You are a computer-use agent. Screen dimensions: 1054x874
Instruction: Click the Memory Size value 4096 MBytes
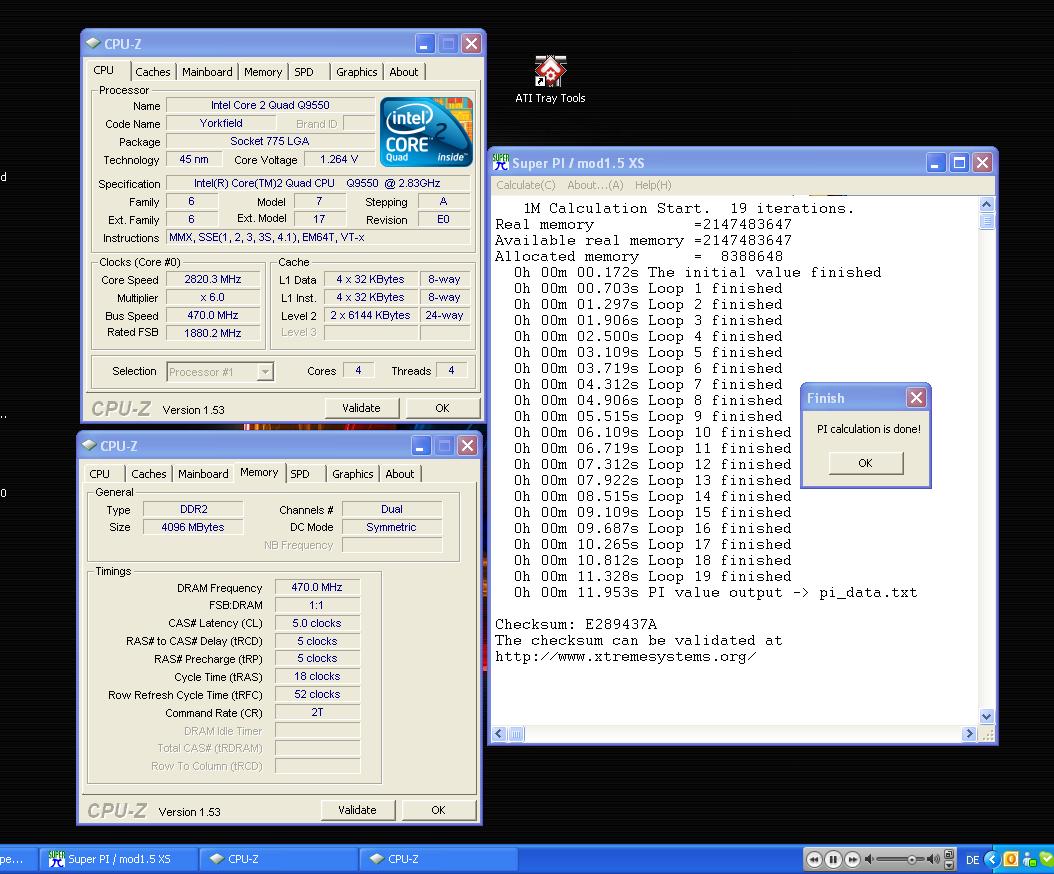pos(193,527)
